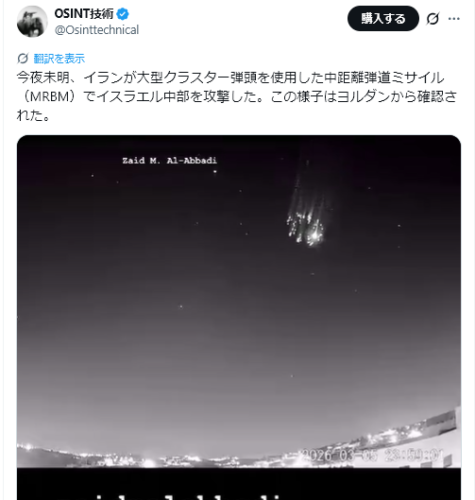Click the Zaid M. Al-Abbadi watermark
The height and width of the screenshot is (500, 475).
(x=170, y=161)
